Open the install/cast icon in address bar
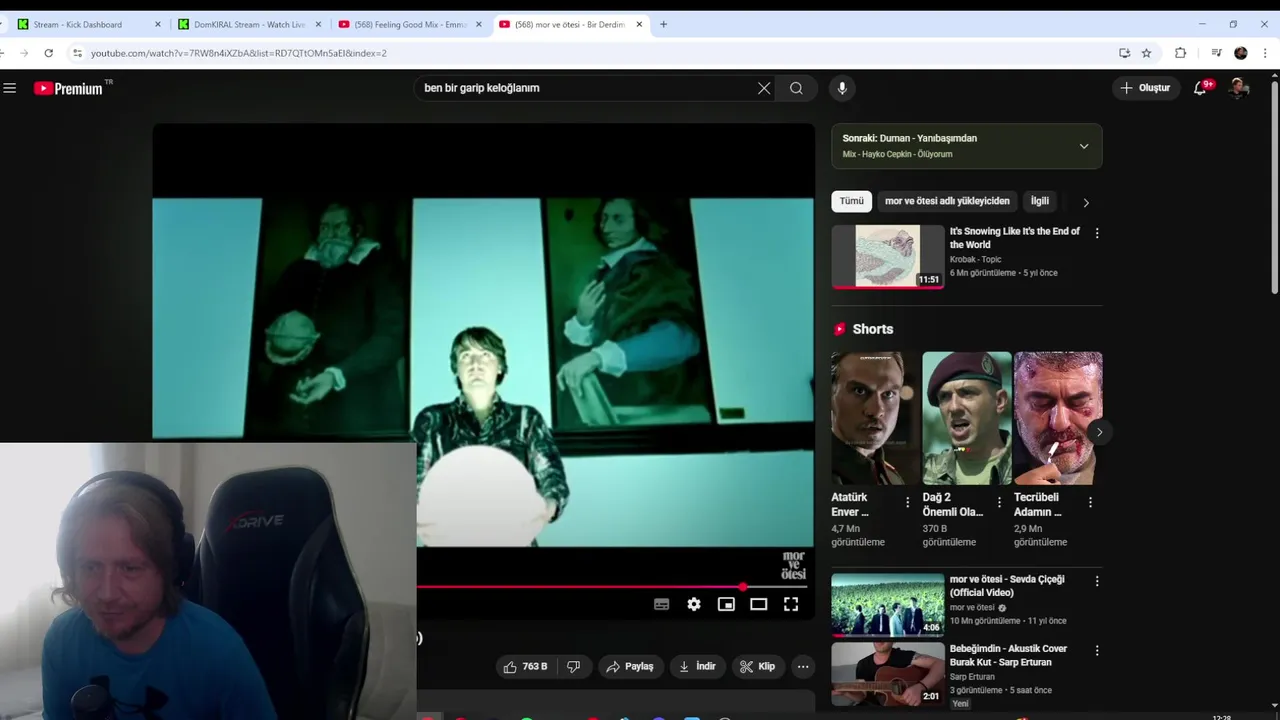This screenshot has height=720, width=1280. pos(1125,53)
